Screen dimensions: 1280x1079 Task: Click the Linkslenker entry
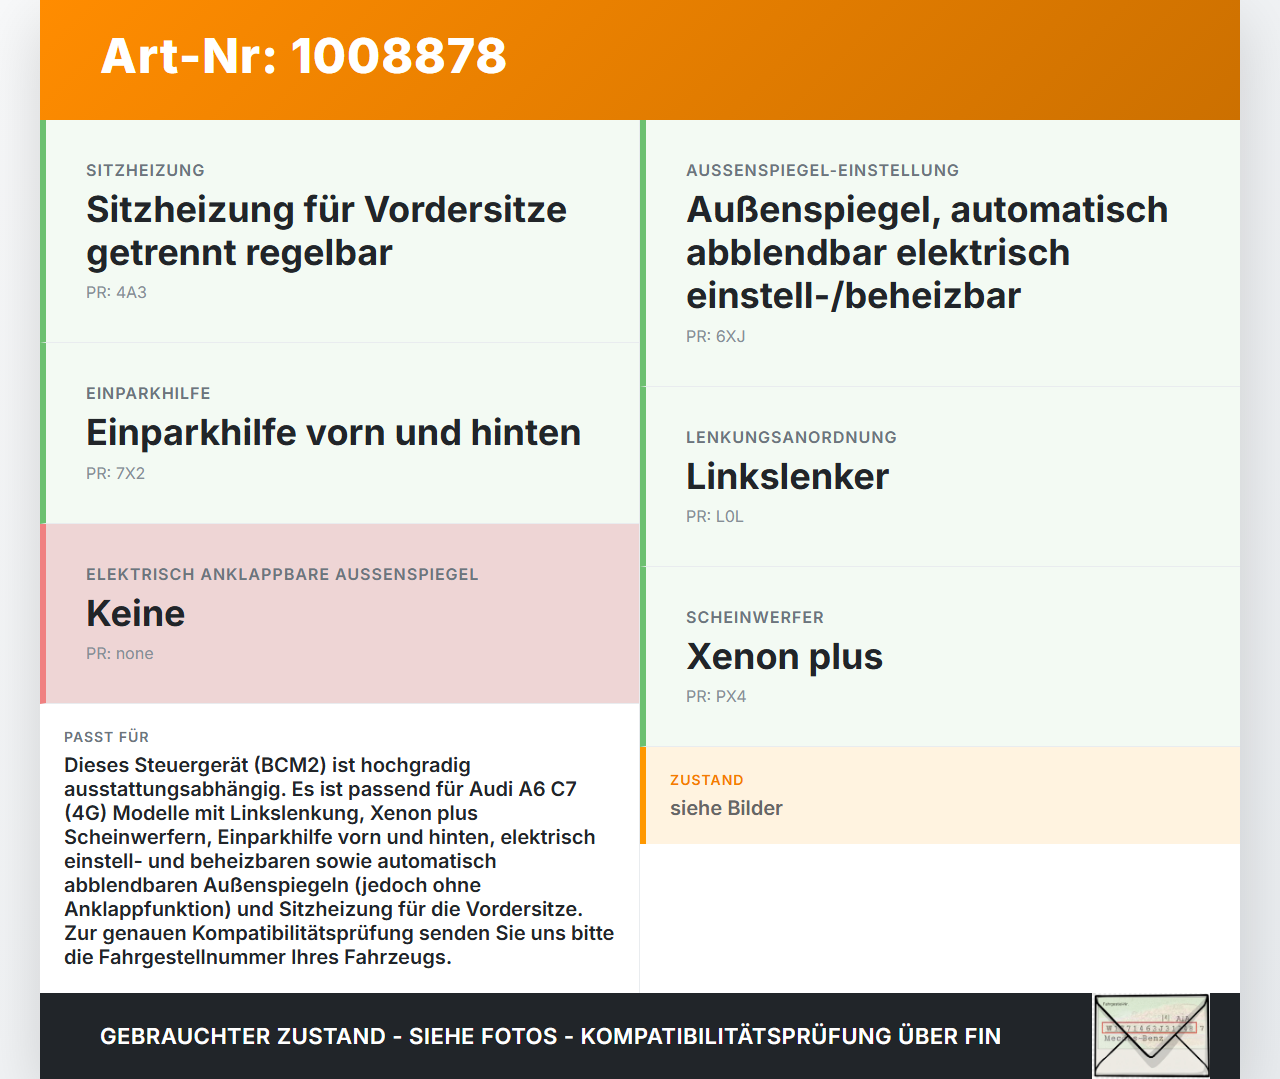point(787,477)
